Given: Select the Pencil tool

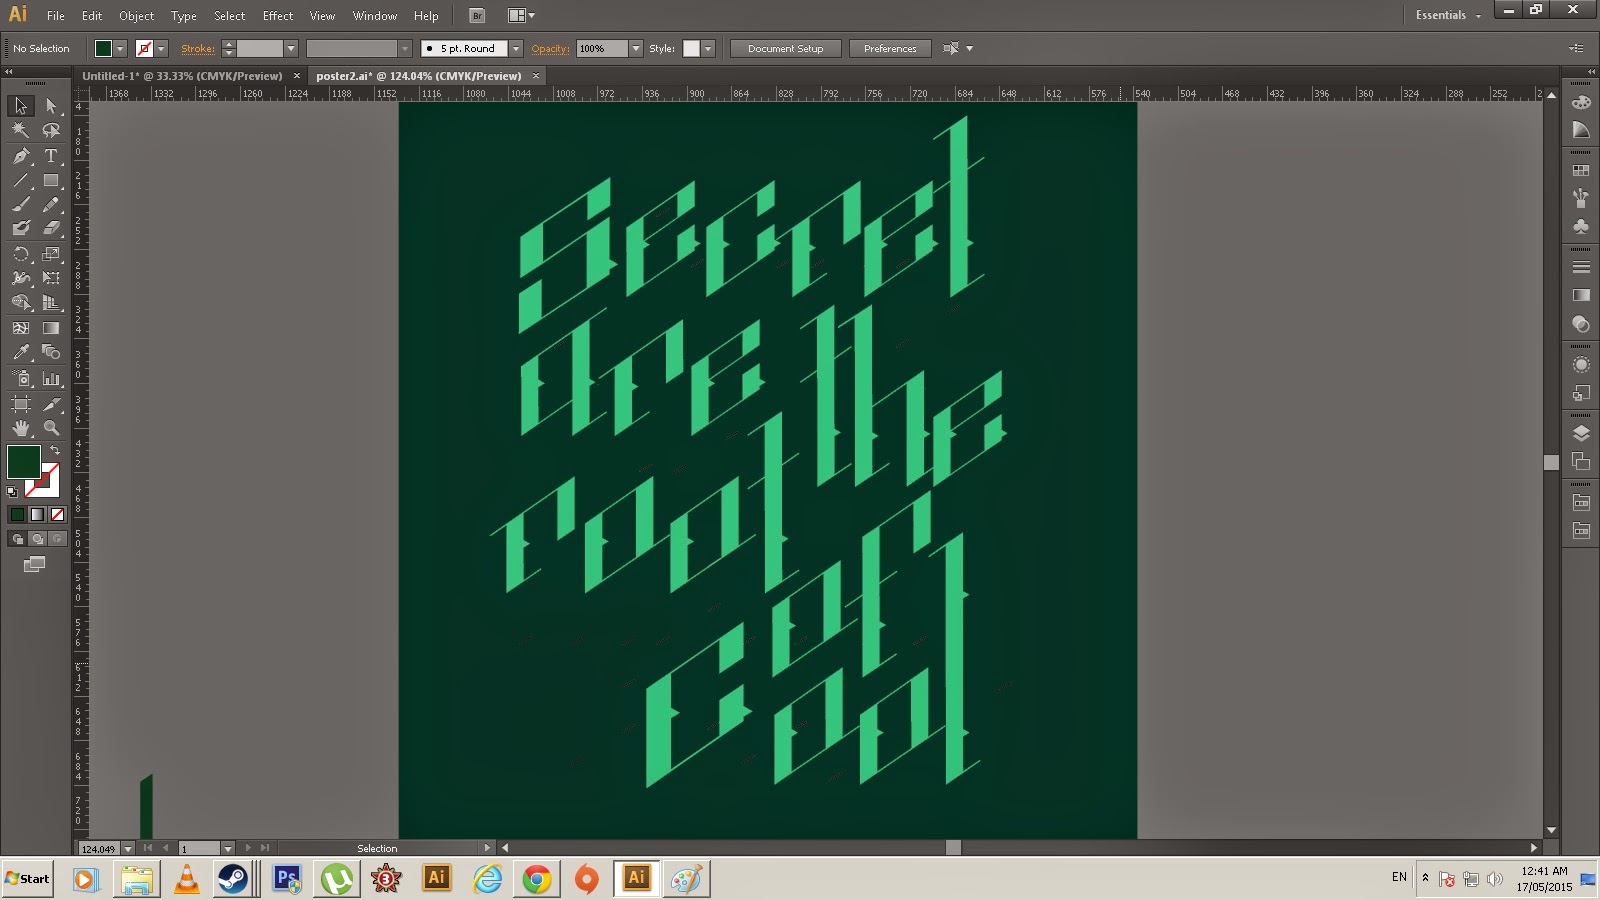Looking at the screenshot, I should point(51,204).
